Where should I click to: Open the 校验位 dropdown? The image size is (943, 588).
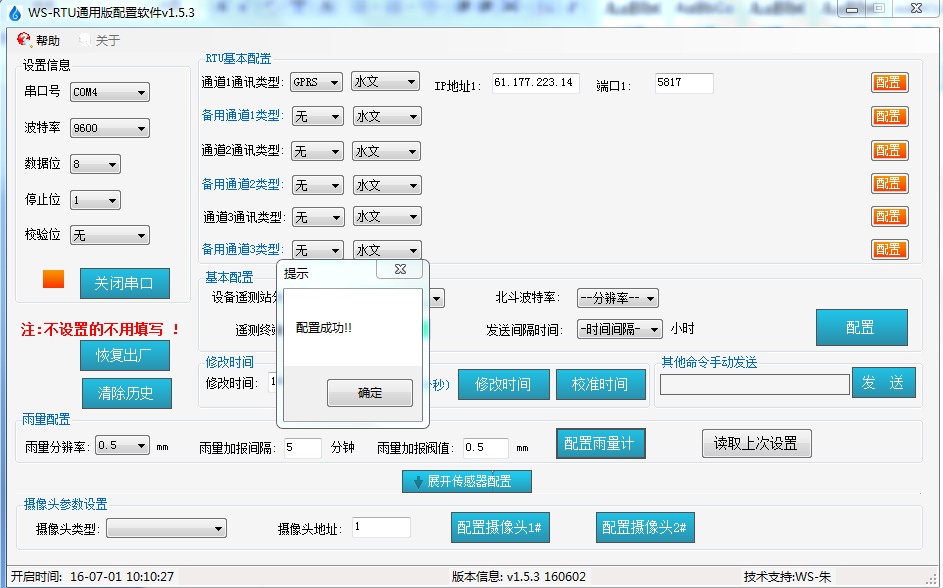pyautogui.click(x=109, y=236)
